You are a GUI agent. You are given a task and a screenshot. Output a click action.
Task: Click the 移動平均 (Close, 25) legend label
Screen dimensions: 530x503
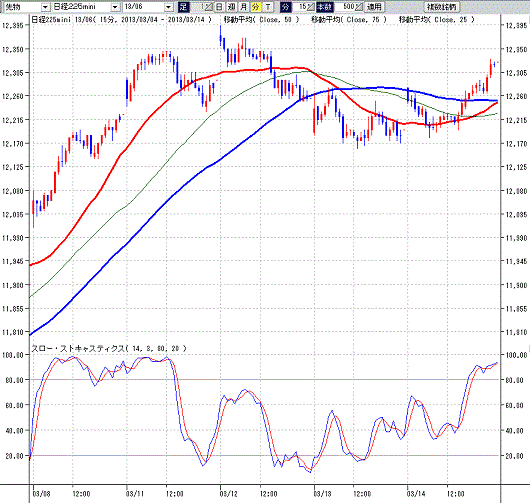tap(436, 20)
